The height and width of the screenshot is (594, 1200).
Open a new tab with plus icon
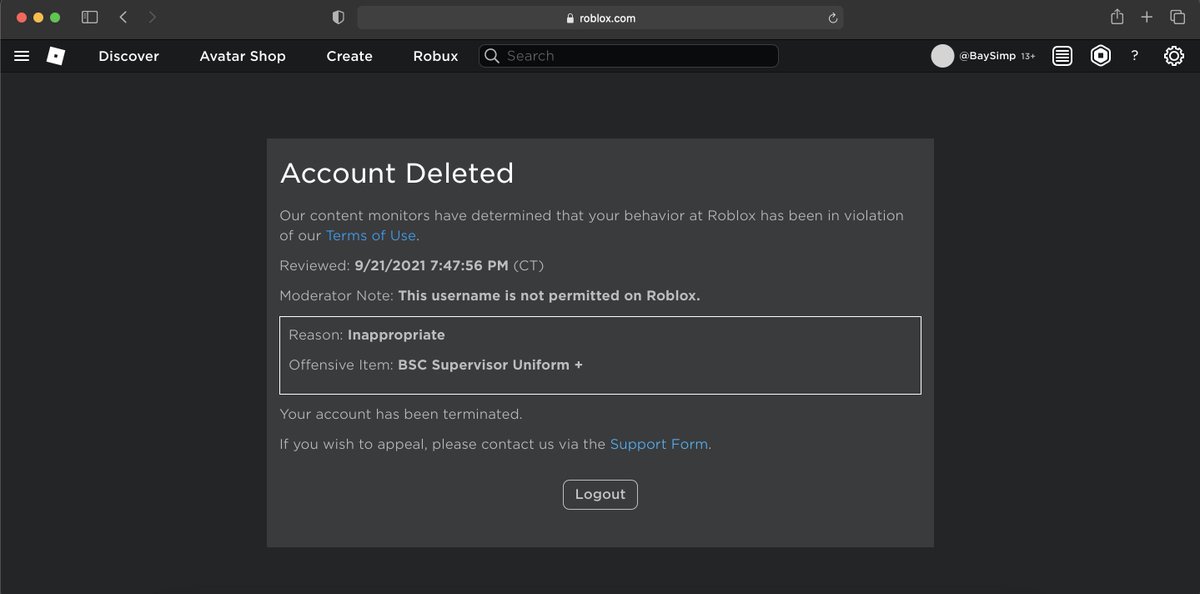(1147, 17)
